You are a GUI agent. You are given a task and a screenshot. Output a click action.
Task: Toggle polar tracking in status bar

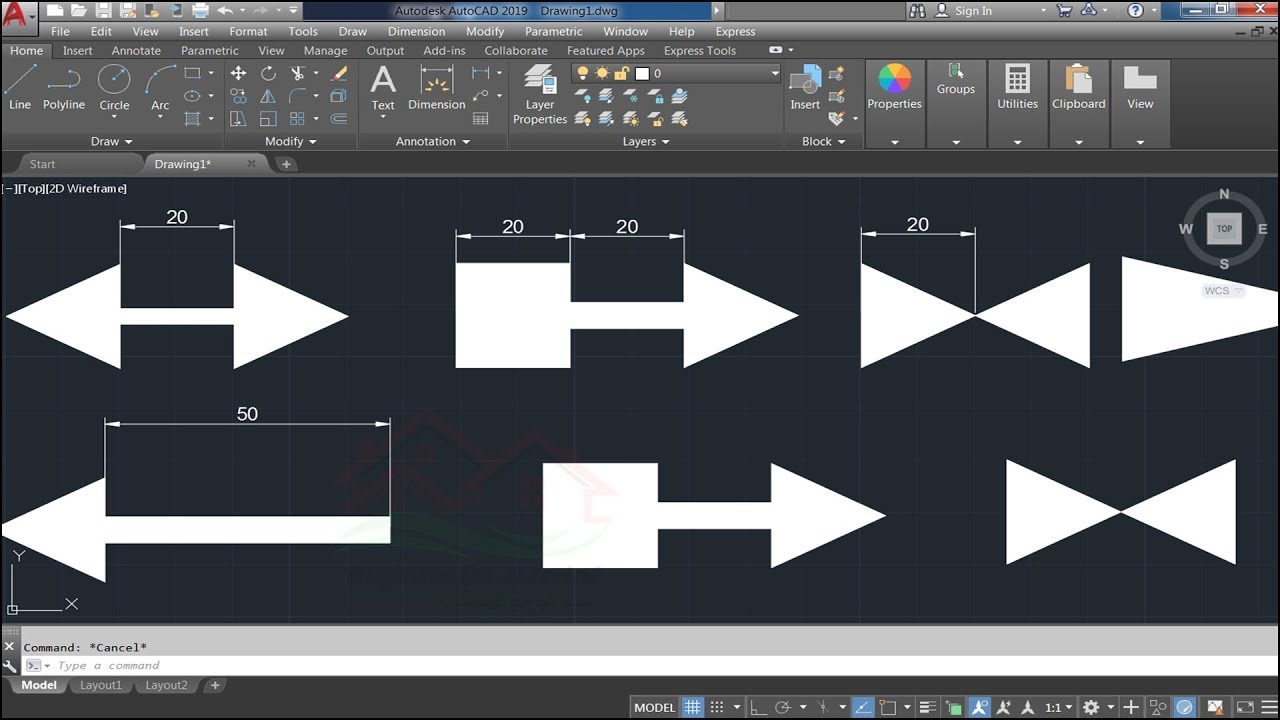point(784,707)
